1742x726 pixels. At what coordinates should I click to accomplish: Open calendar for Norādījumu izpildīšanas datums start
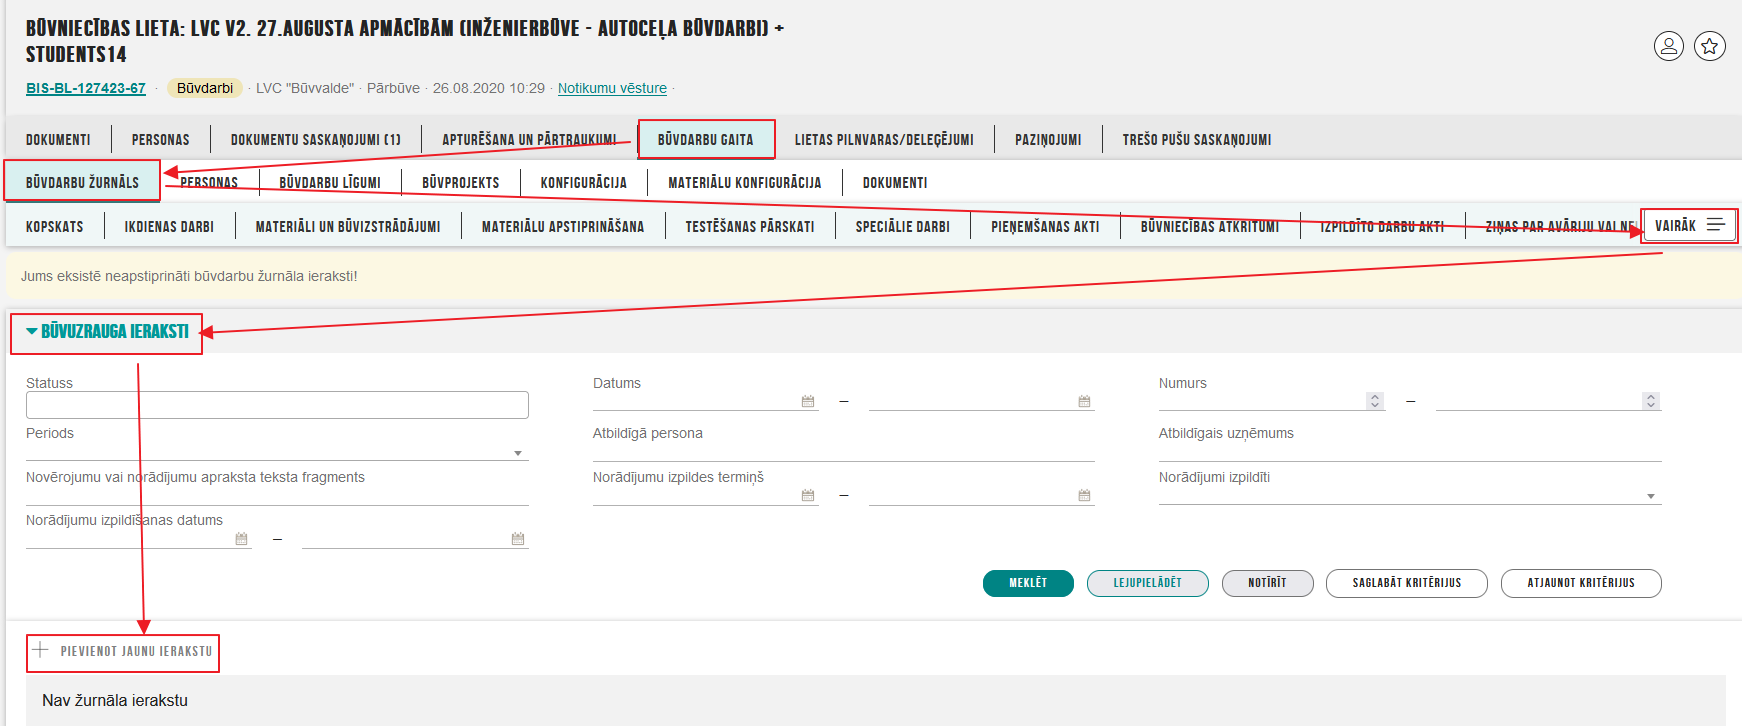point(241,538)
